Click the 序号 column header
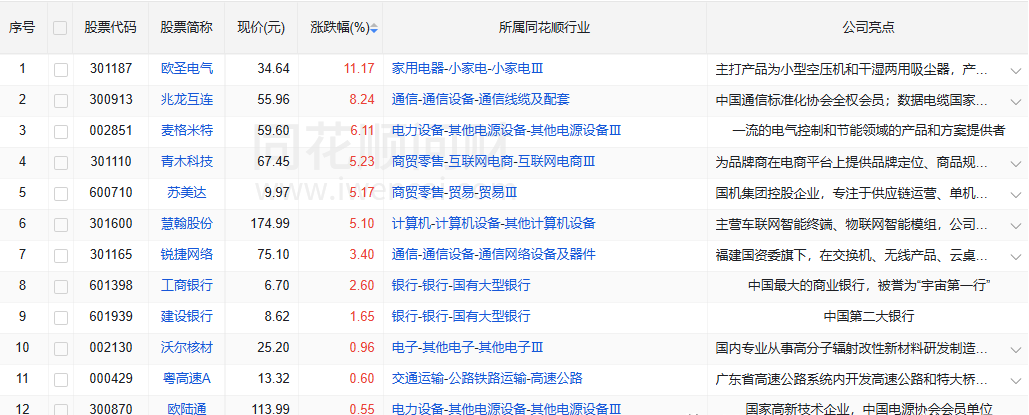 tap(22, 28)
